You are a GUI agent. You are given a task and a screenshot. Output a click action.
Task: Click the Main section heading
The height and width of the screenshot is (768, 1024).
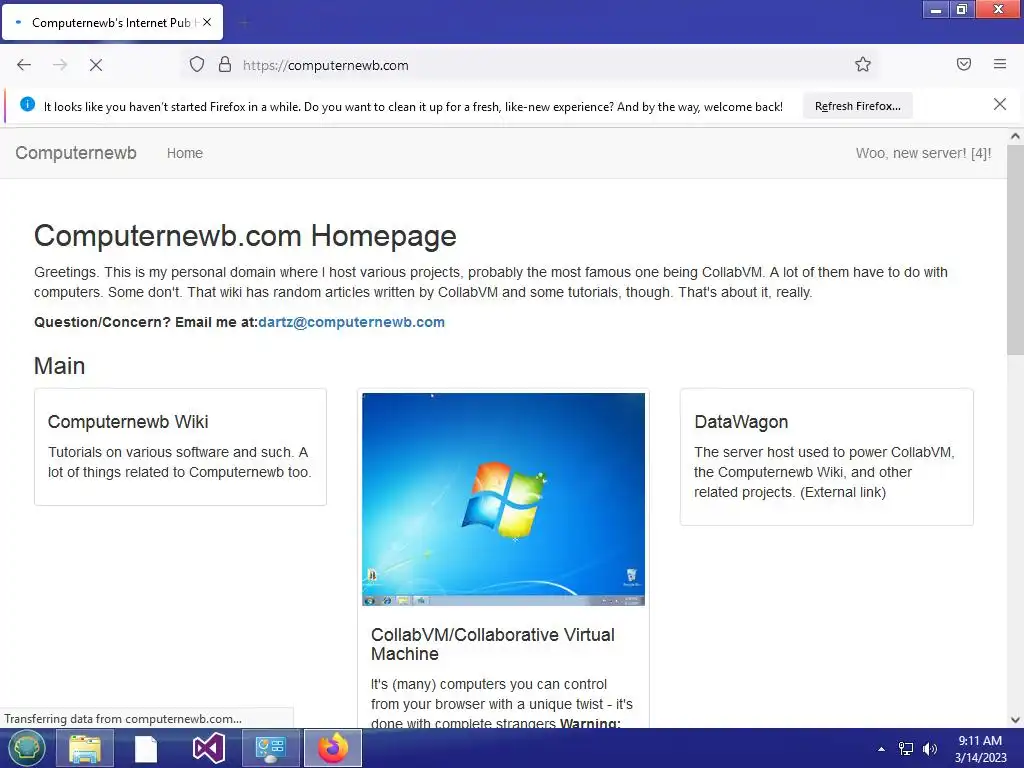pyautogui.click(x=59, y=366)
